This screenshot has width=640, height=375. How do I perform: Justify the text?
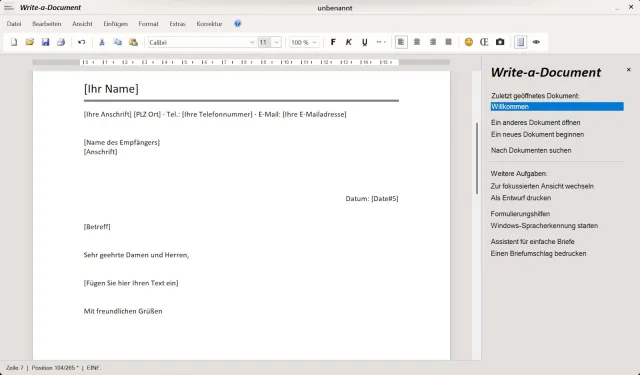(448, 42)
